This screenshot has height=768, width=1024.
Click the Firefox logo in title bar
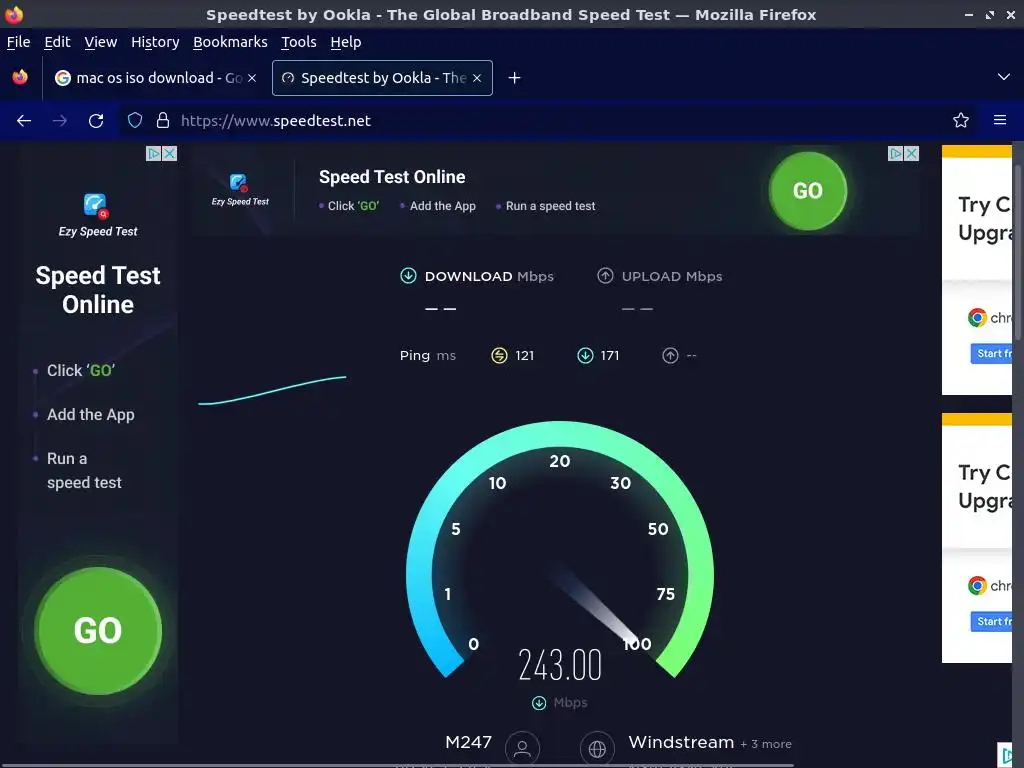click(14, 14)
